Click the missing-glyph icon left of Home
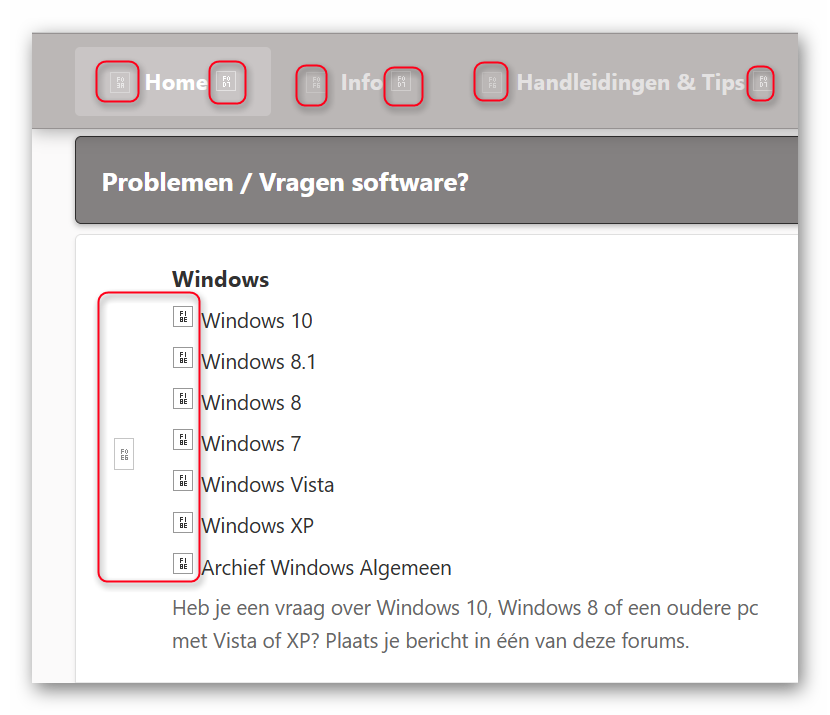Image resolution: width=830 pixels, height=715 pixels. [120, 83]
